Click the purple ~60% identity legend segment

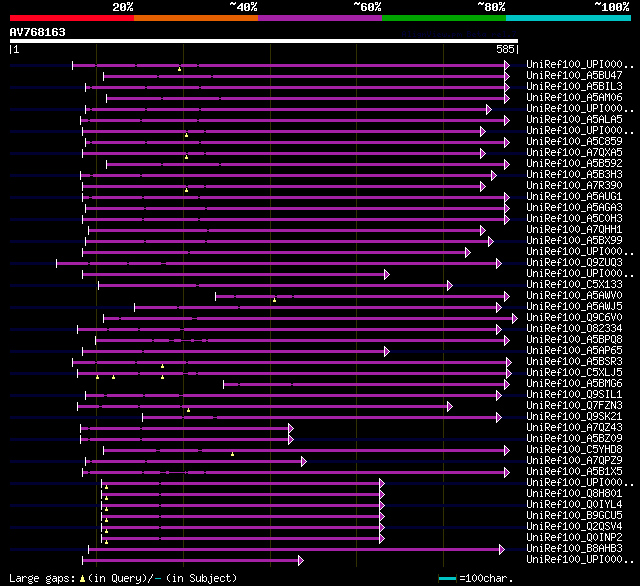[x=320, y=18]
